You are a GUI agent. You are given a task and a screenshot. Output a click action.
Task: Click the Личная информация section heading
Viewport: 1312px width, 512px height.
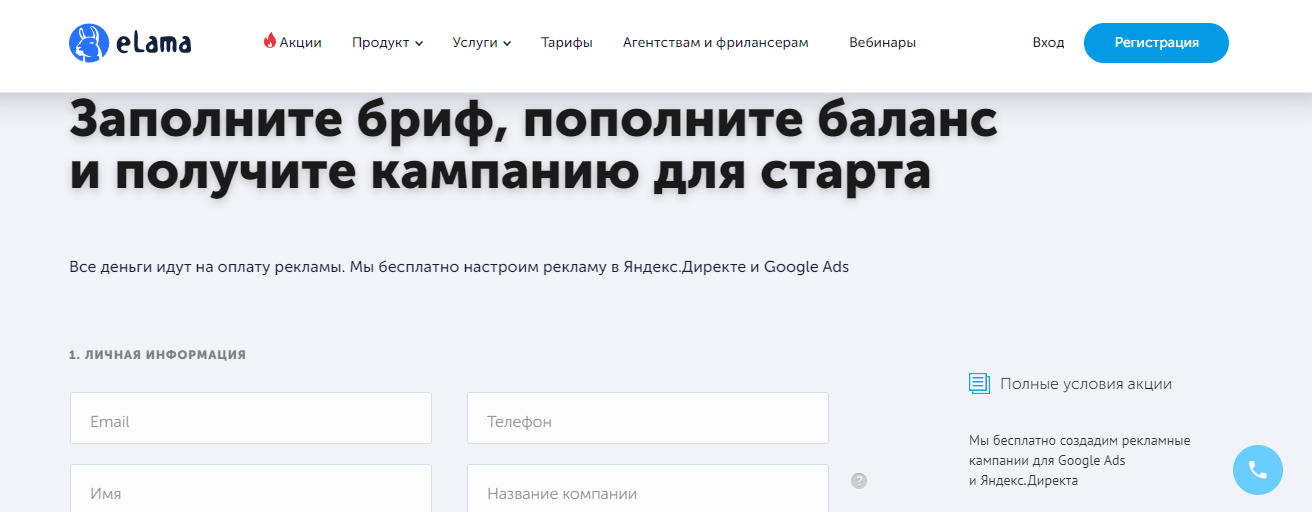(x=157, y=355)
